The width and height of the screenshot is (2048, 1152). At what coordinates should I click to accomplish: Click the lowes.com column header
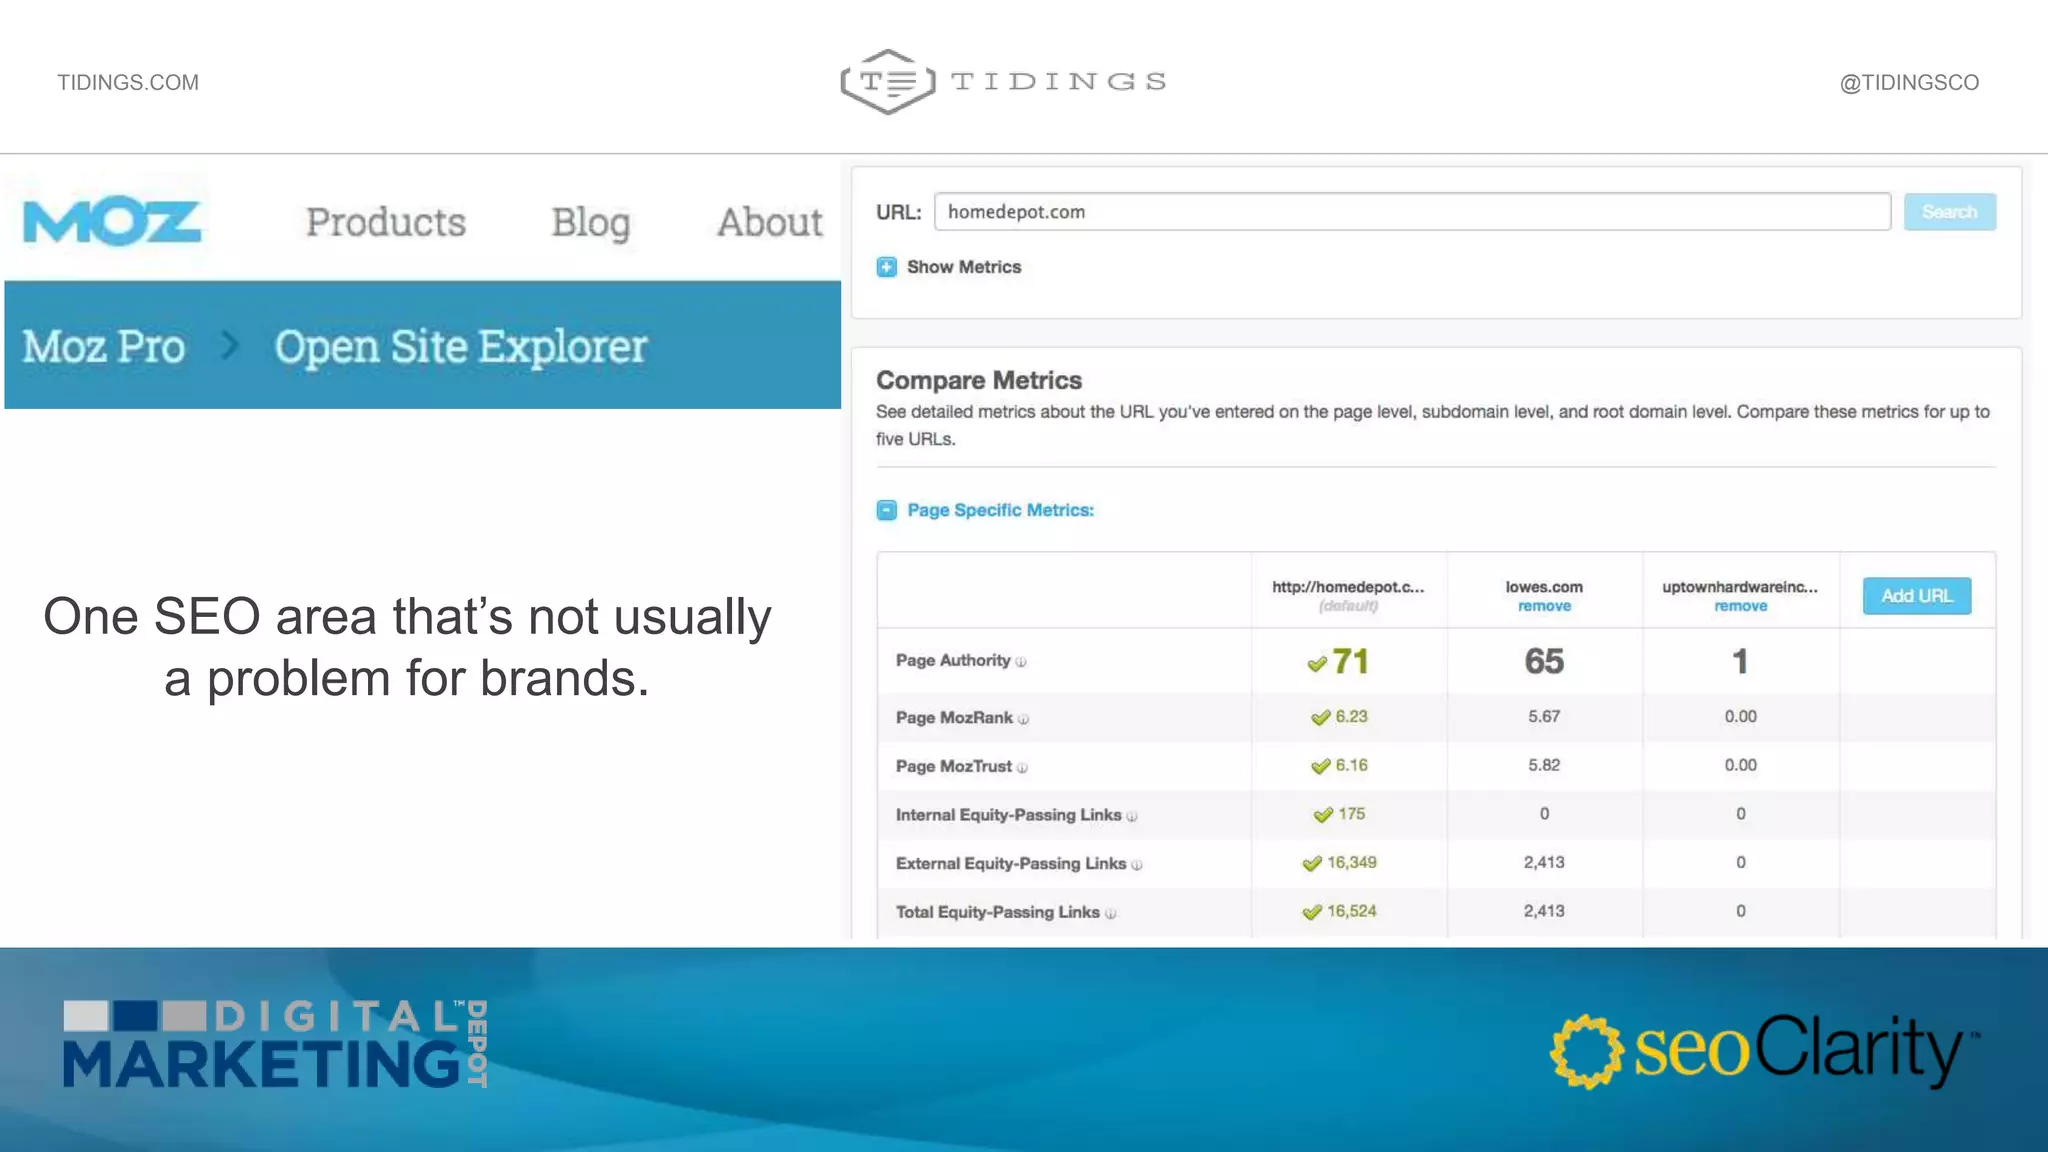pyautogui.click(x=1544, y=587)
